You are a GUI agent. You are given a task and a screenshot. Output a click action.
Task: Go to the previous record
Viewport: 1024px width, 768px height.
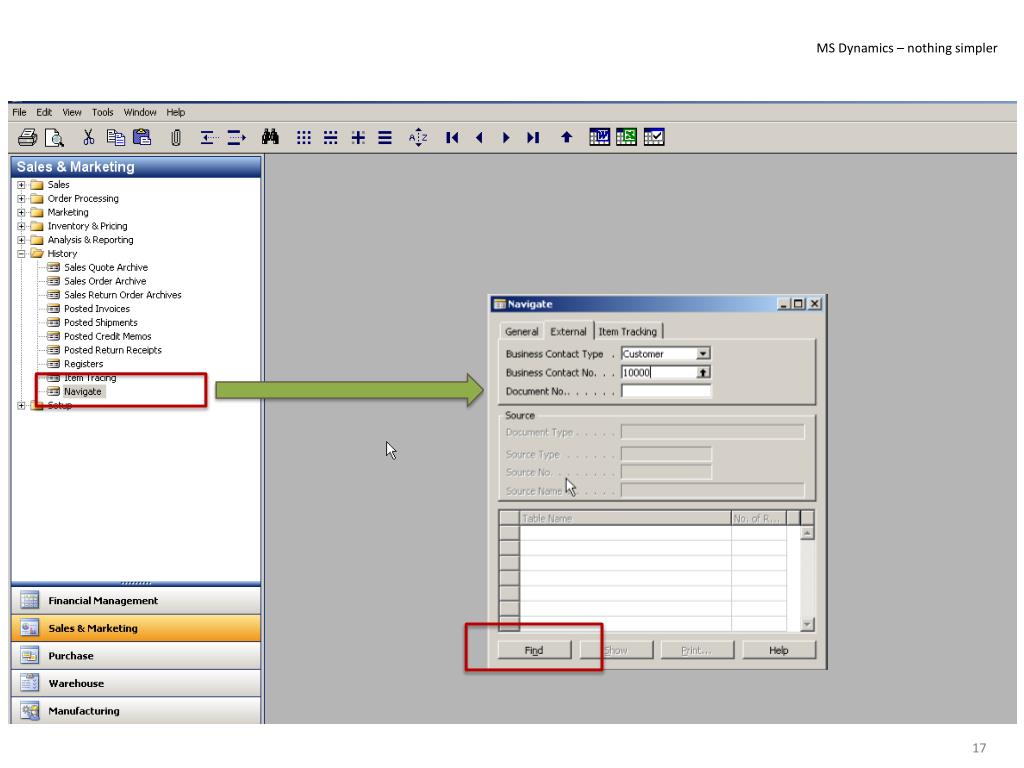point(479,137)
